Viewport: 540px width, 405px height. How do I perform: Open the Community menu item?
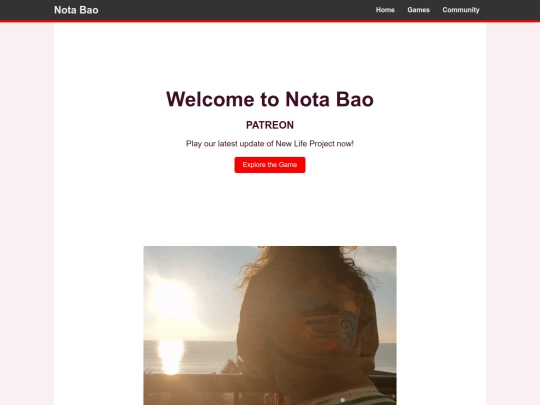[x=461, y=10]
